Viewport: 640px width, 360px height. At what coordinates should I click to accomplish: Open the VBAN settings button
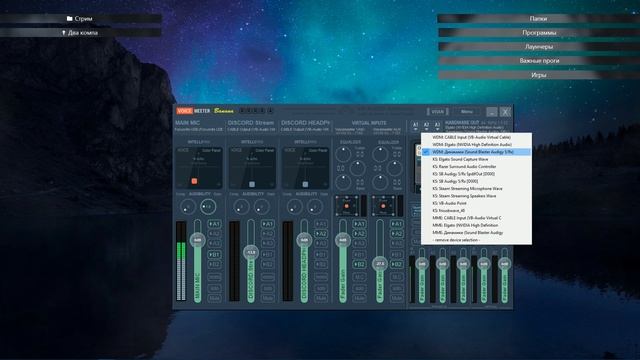pos(438,111)
